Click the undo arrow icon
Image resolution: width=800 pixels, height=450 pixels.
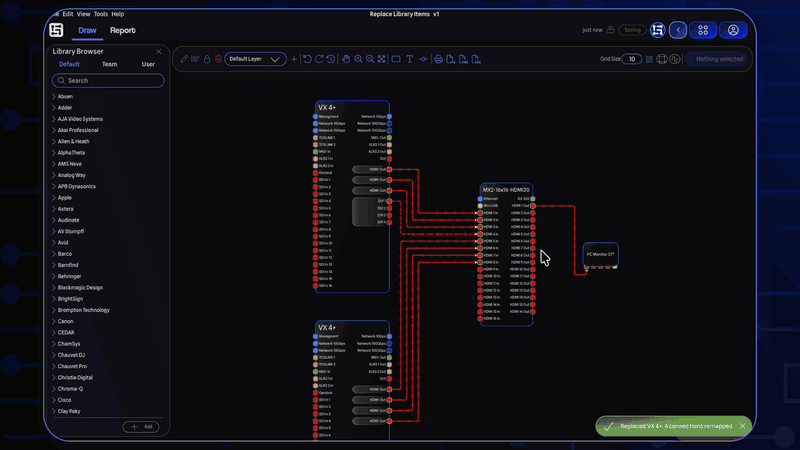(307, 59)
